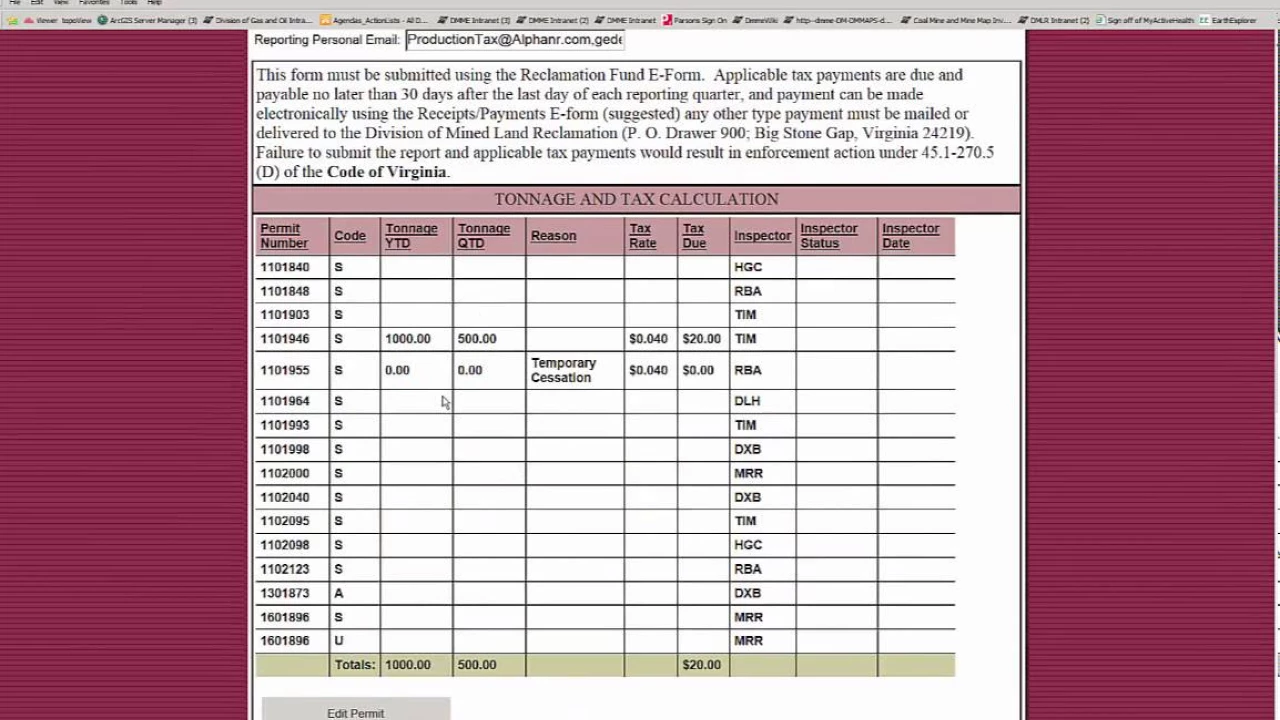Open ArcGIS Server Manager favorite

(x=148, y=20)
